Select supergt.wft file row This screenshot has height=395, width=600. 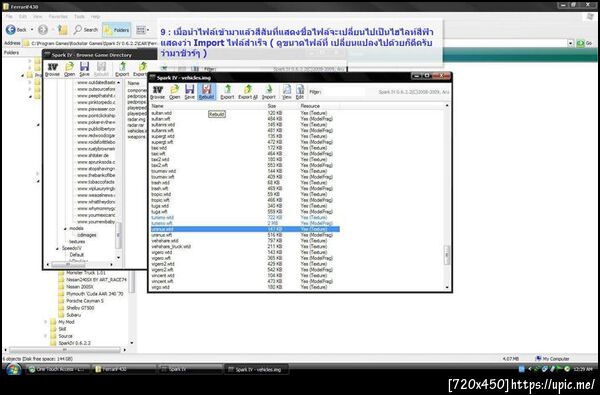click(245, 142)
